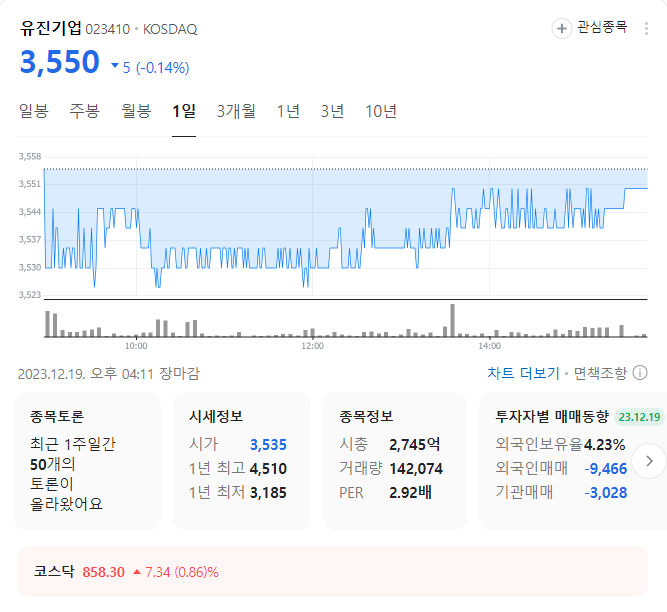Click the KOSDAQ index value 858.30
This screenshot has height=612, width=667.
[x=103, y=572]
